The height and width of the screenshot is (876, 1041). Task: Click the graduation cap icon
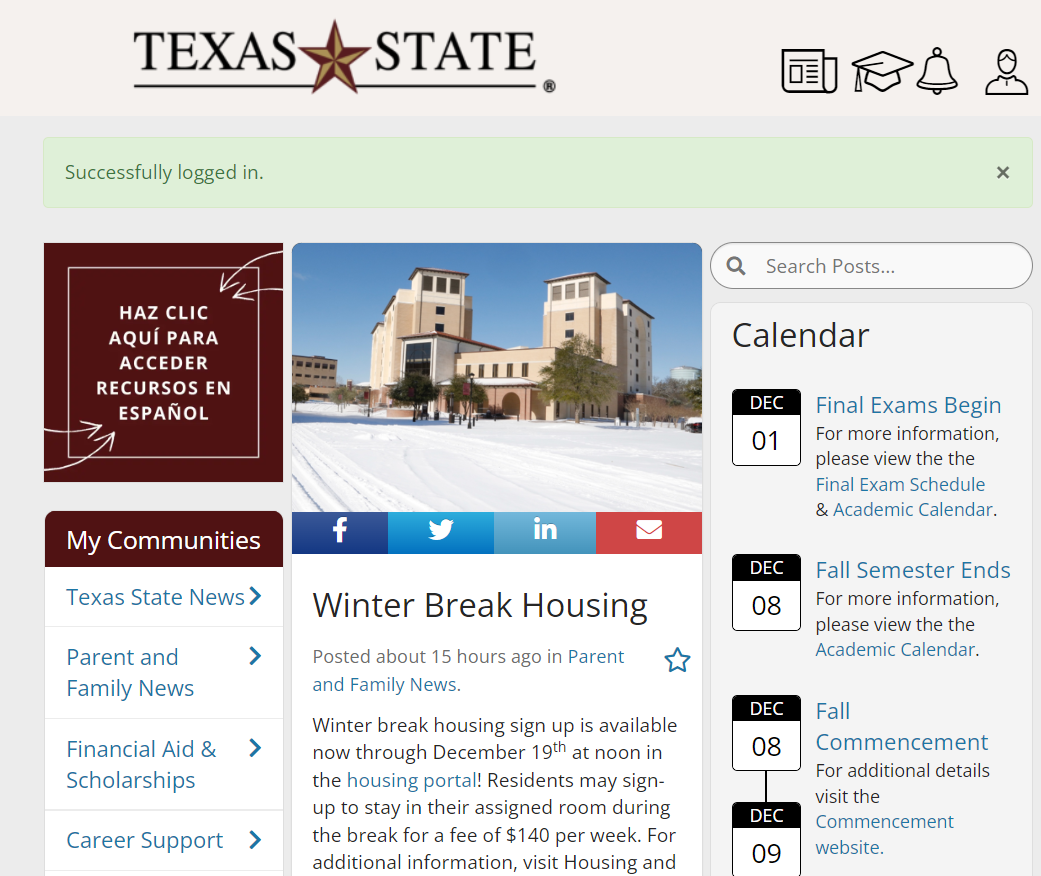[x=881, y=72]
